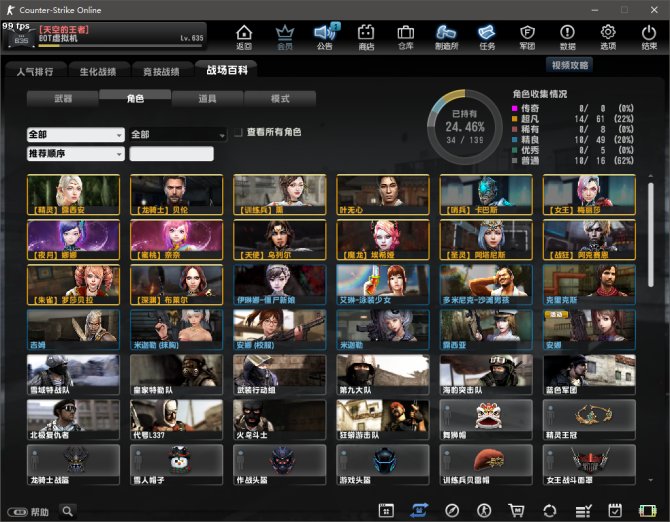The height and width of the screenshot is (522, 670).
Task: Select the 【精灵】露西安 character card
Action: 73,194
